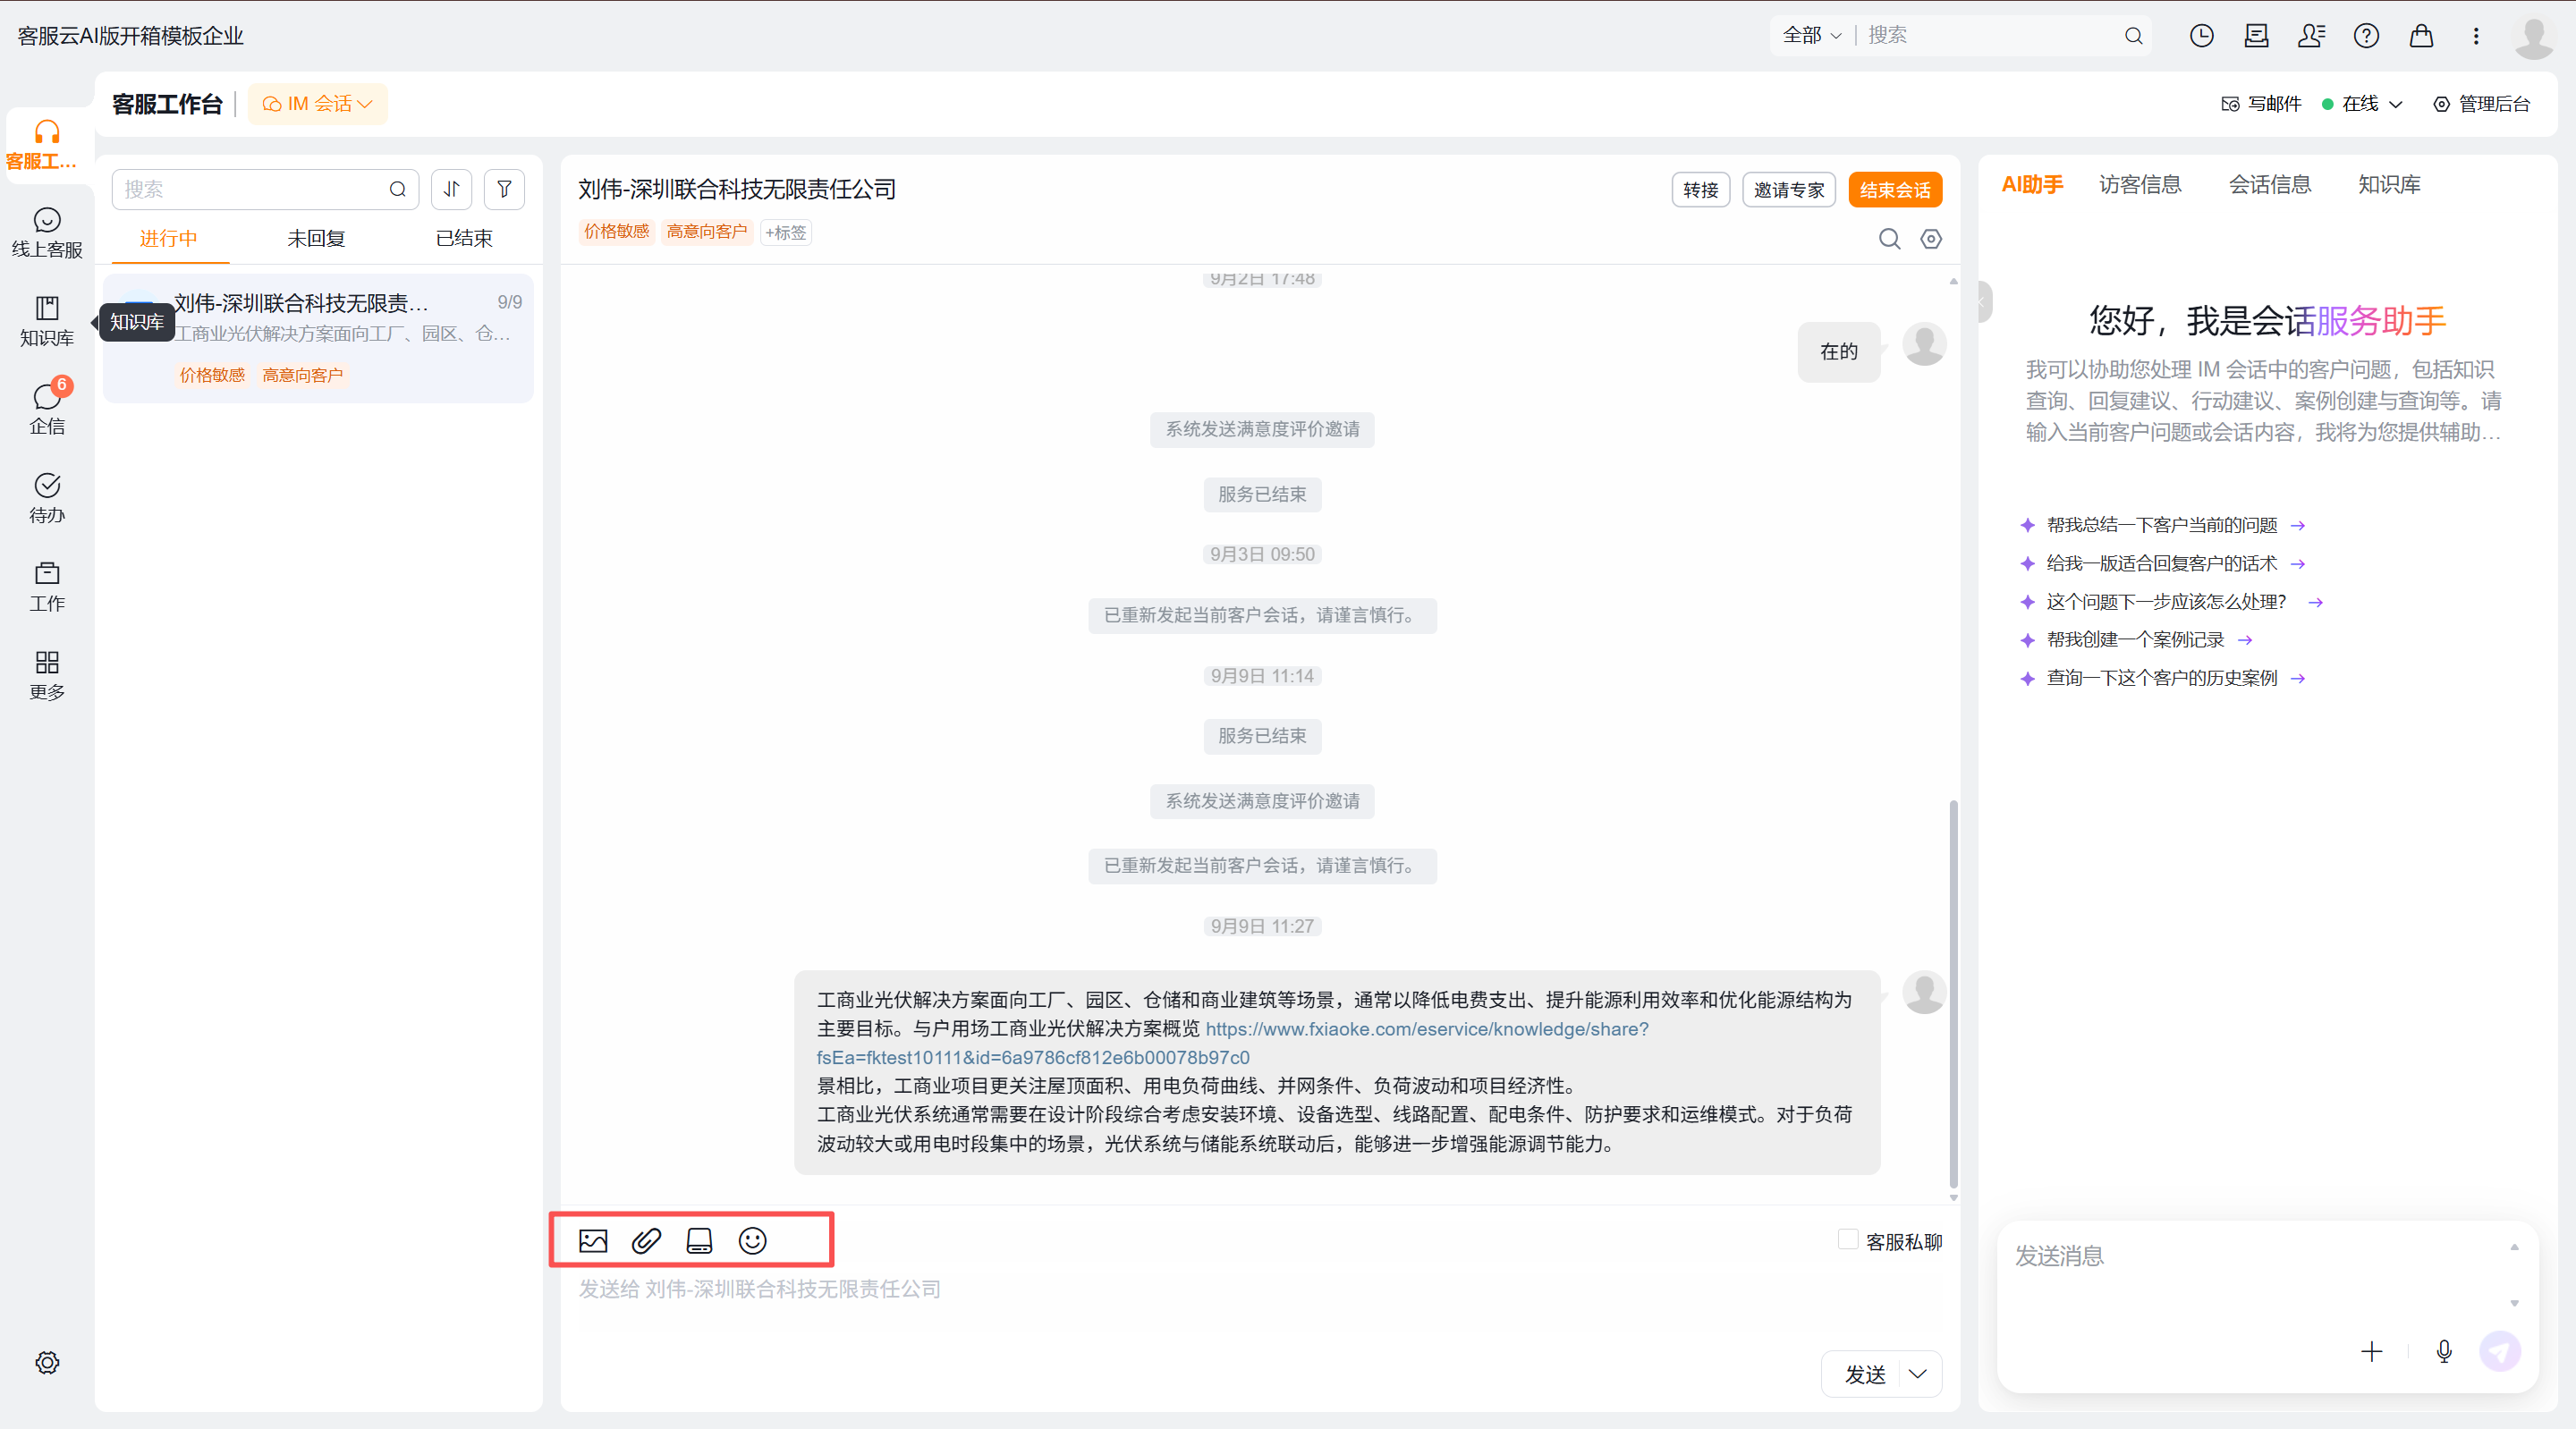
Task: Start voice input with microphone icon
Action: [2444, 1352]
